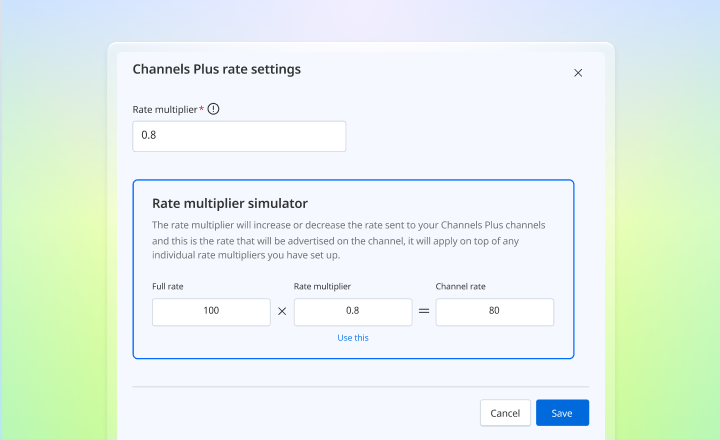Focus the top Rate multiplier input field
This screenshot has width=720, height=440.
click(x=239, y=136)
